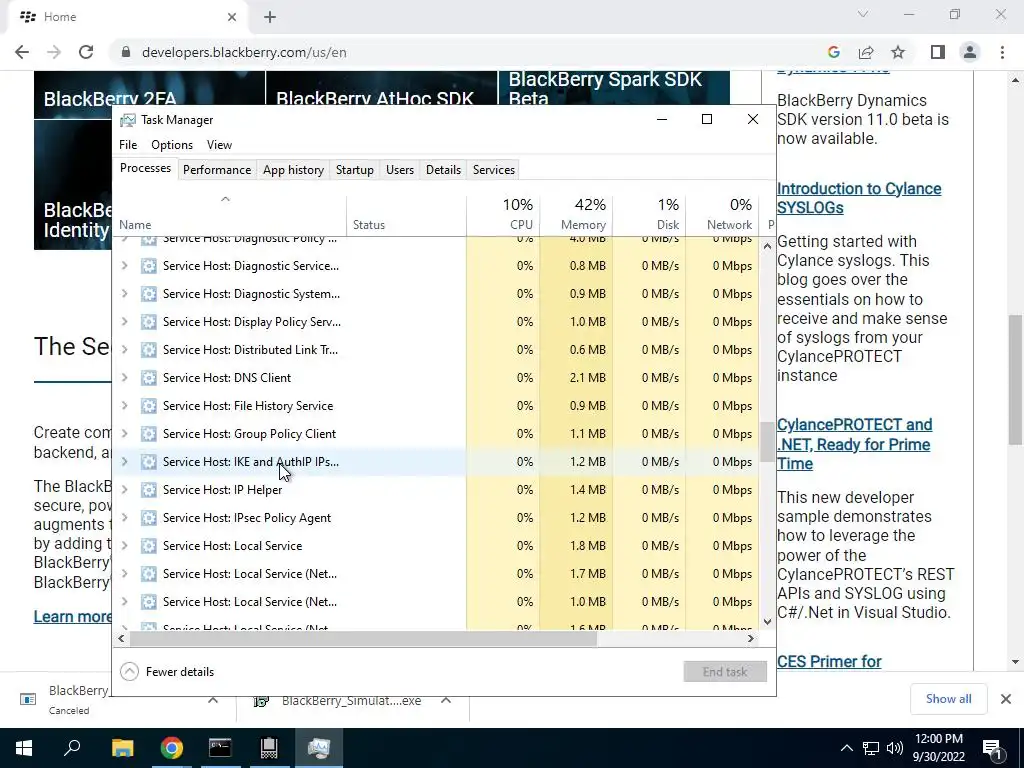This screenshot has width=1024, height=768.
Task: Click the End task button
Action: 725,671
